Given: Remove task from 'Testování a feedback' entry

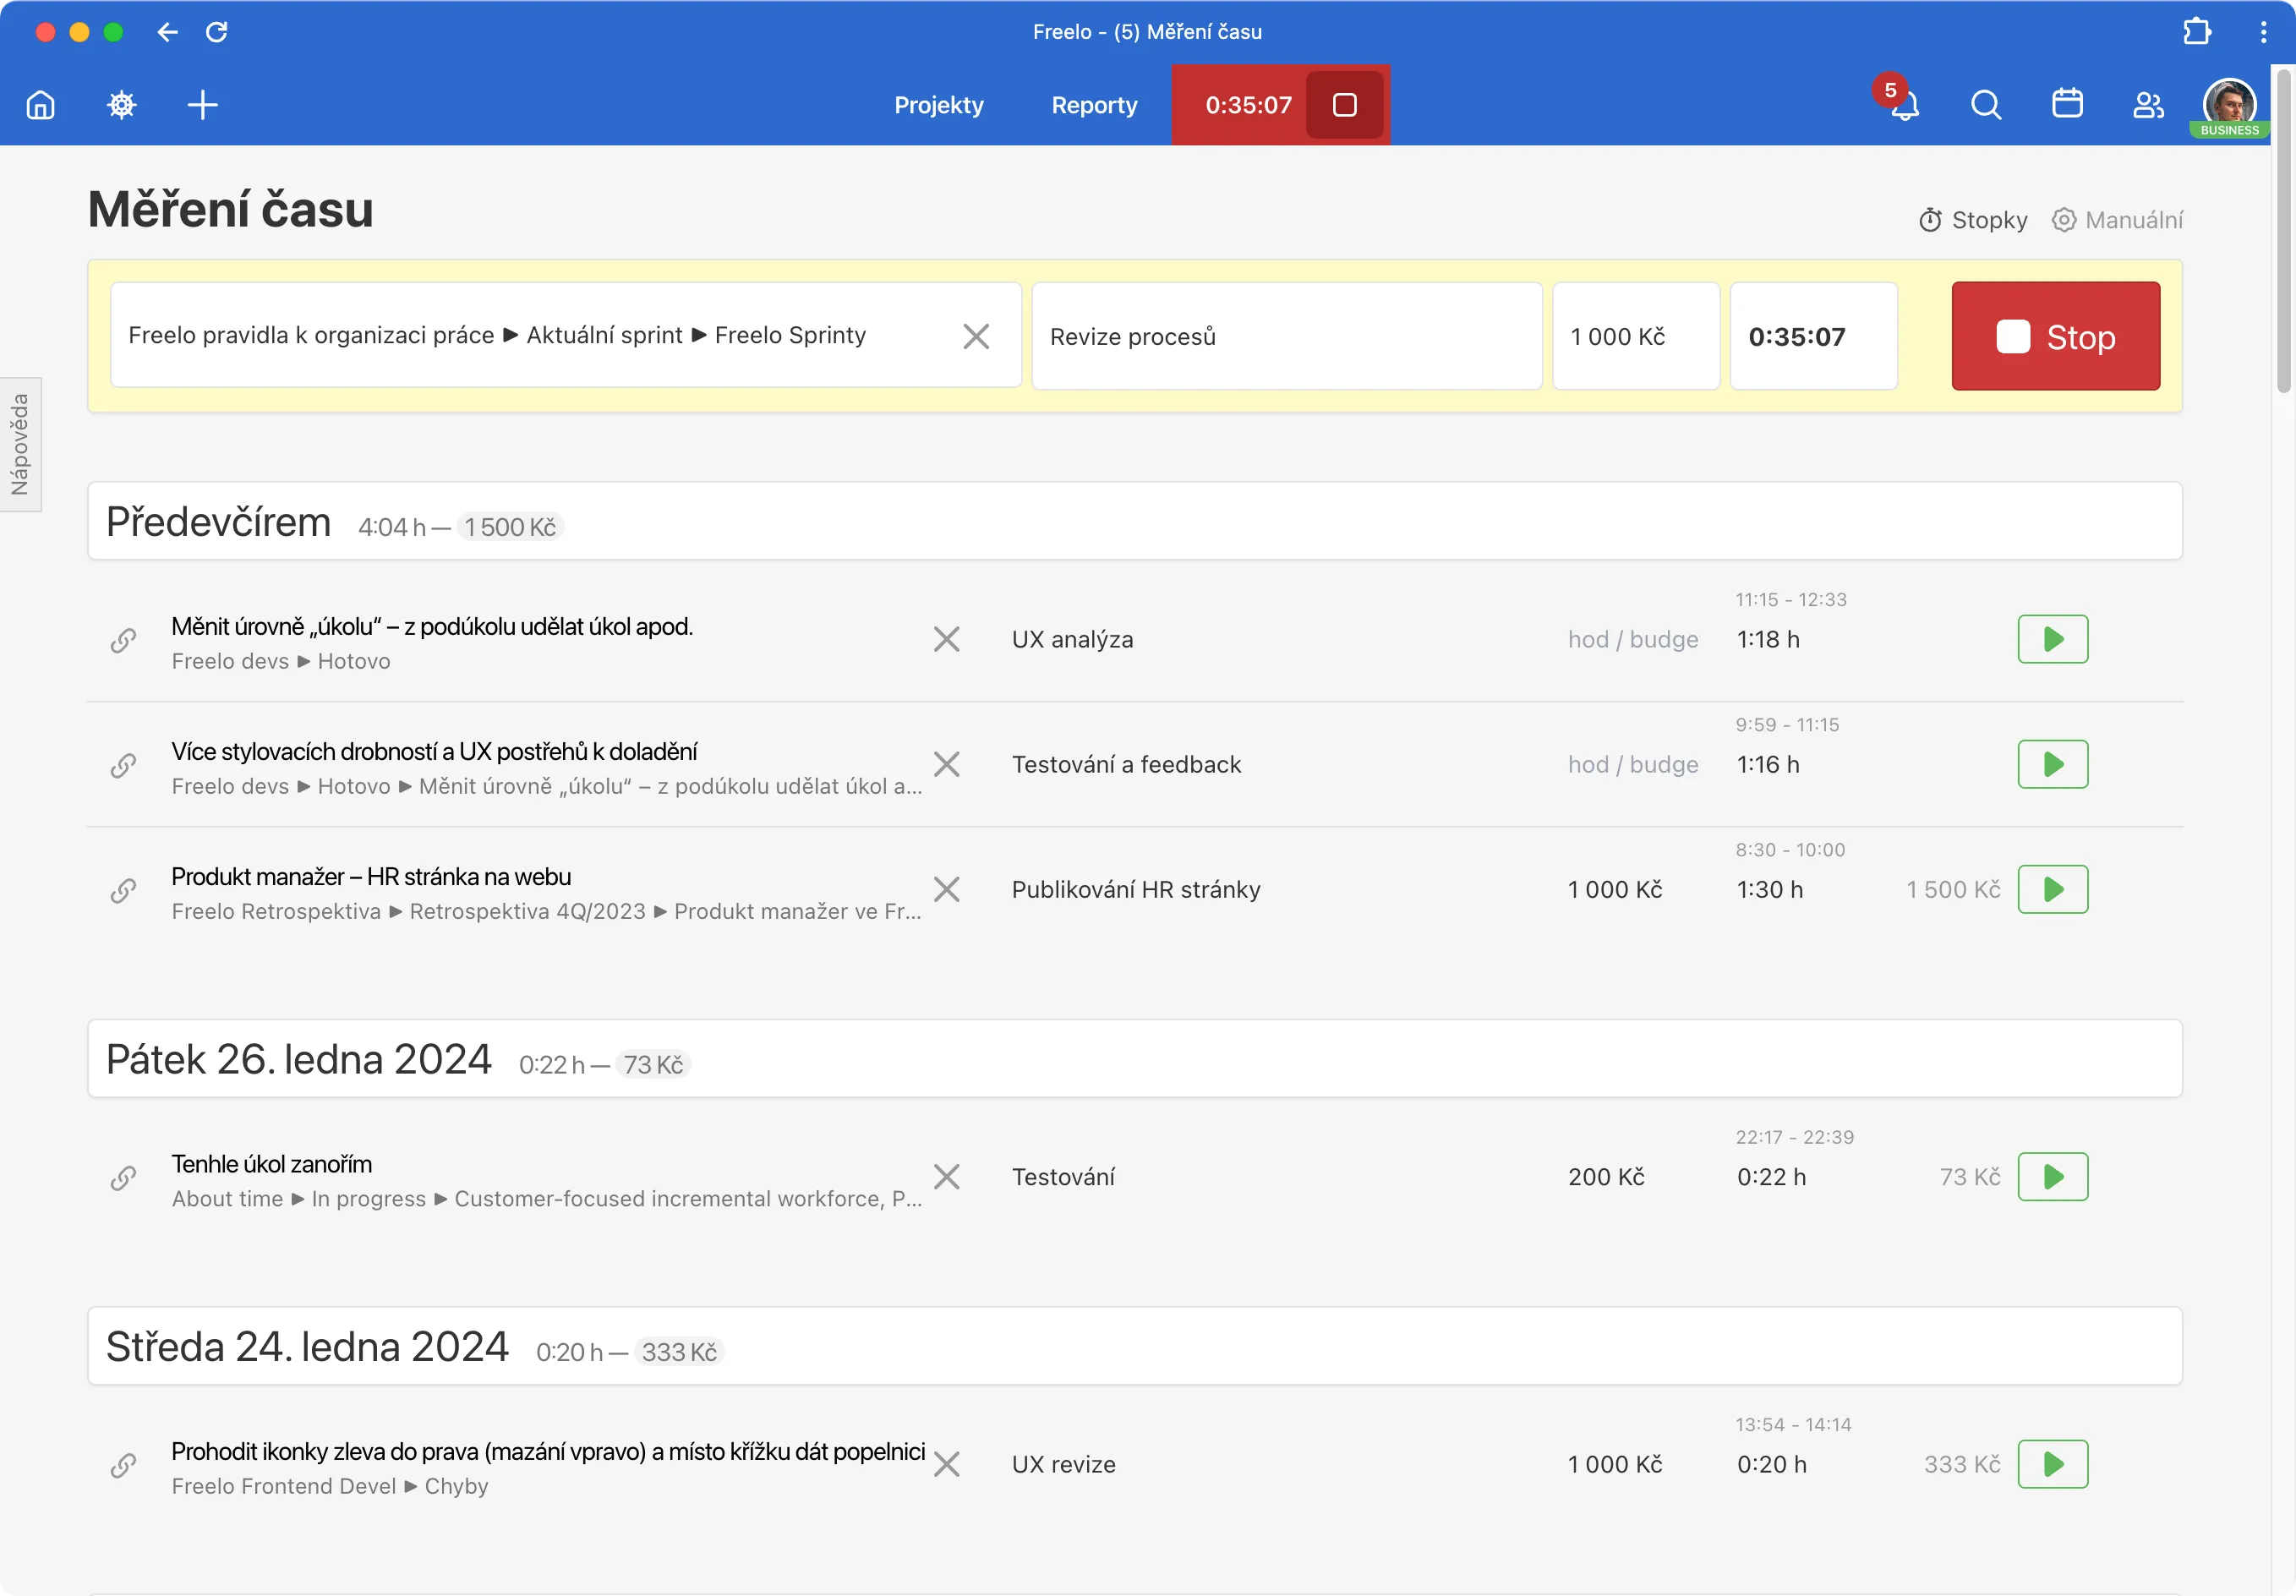Looking at the screenshot, I should pos(946,765).
